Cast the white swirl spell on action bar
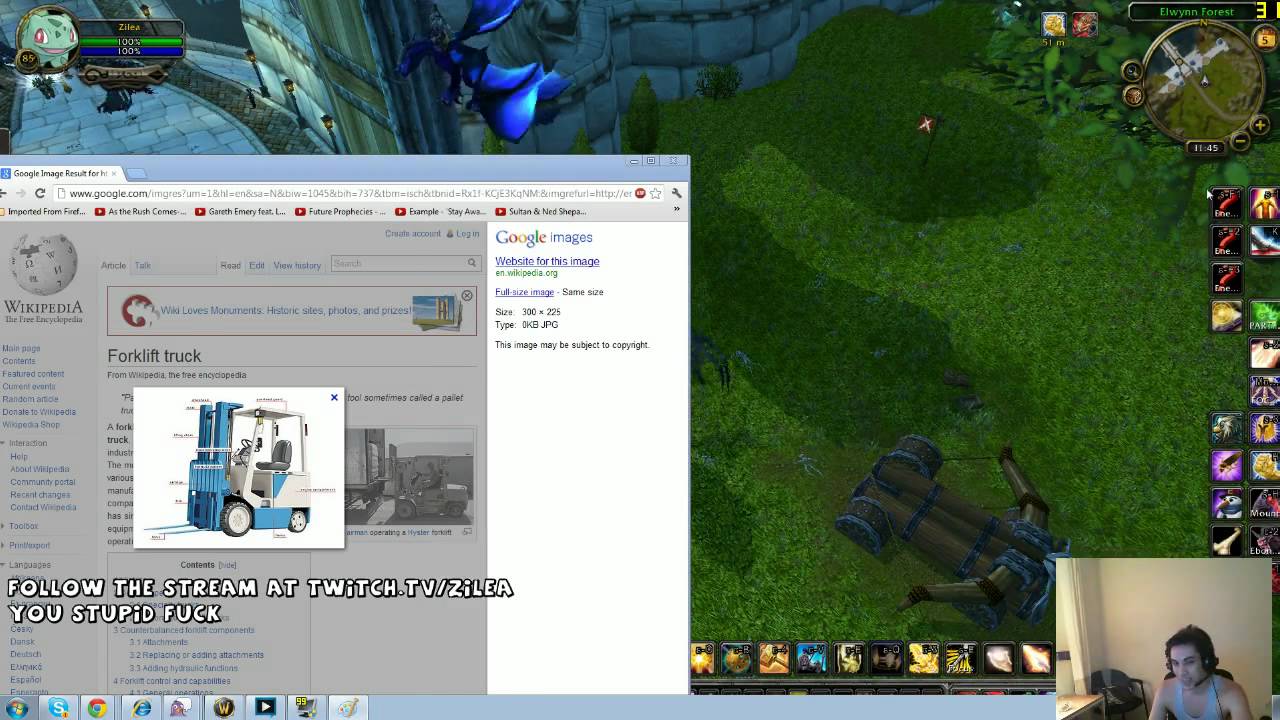This screenshot has height=720, width=1280. pyautogui.click(x=998, y=658)
